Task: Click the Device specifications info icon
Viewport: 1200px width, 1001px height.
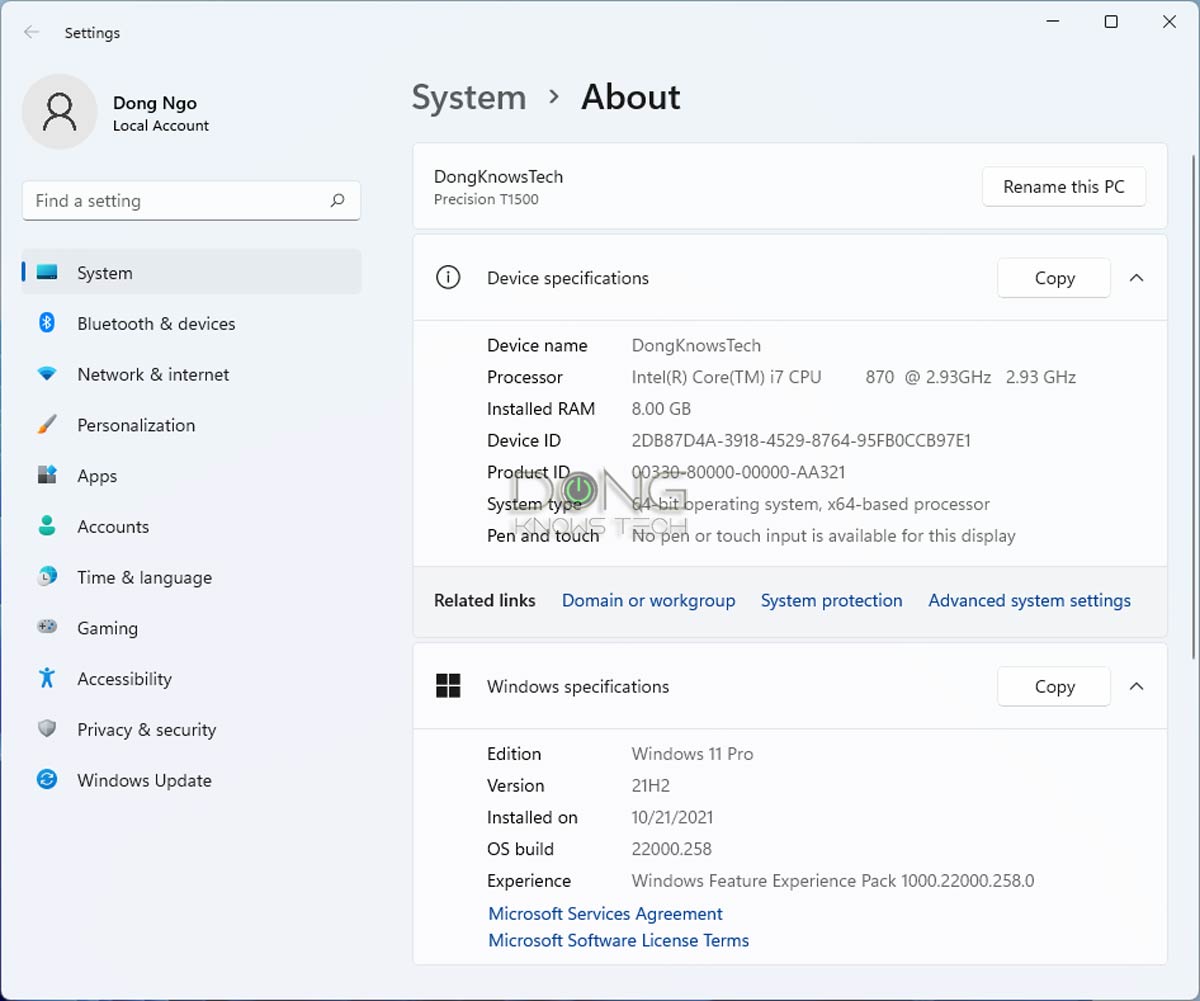Action: point(448,278)
